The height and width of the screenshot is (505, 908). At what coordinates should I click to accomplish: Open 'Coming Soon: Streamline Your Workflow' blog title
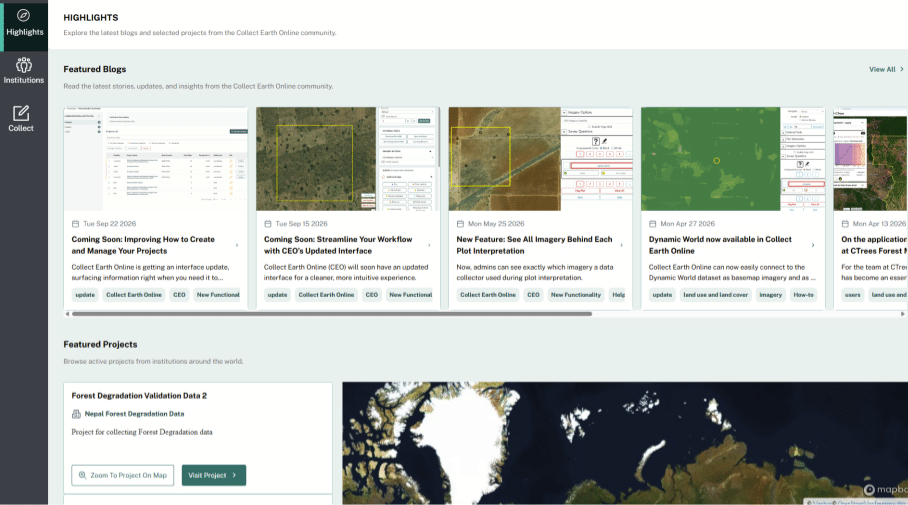coord(338,245)
